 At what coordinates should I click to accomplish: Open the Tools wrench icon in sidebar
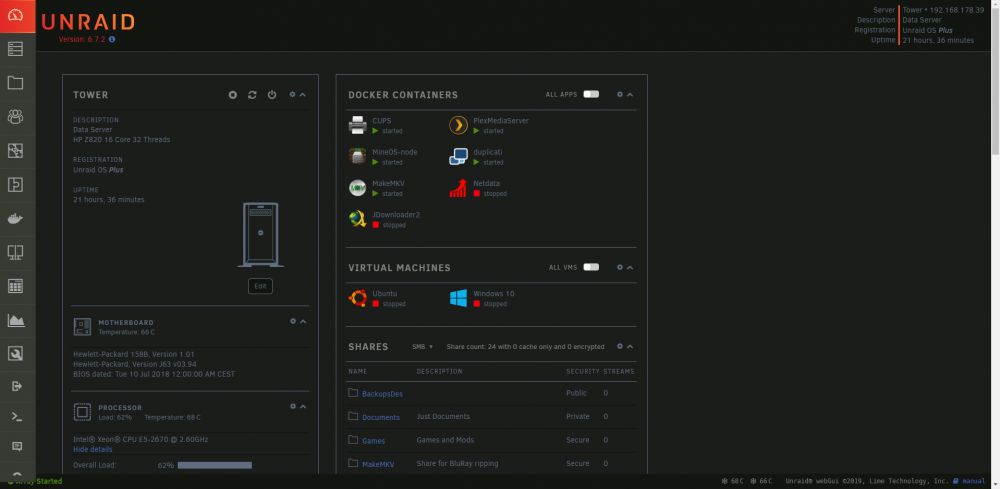point(15,354)
